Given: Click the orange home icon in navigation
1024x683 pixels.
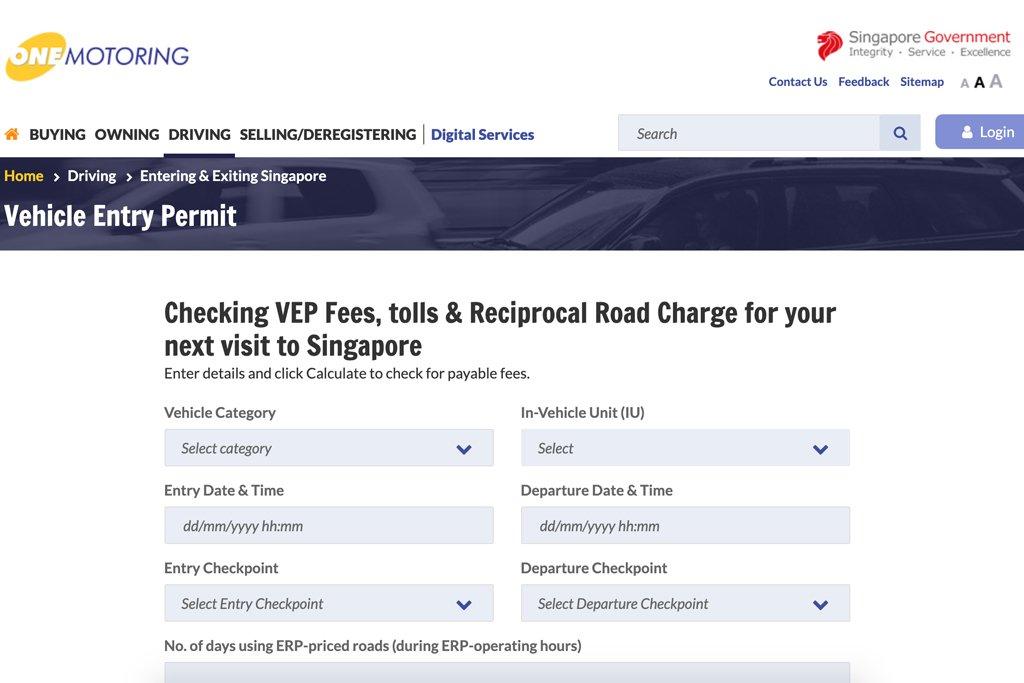Looking at the screenshot, I should point(12,134).
